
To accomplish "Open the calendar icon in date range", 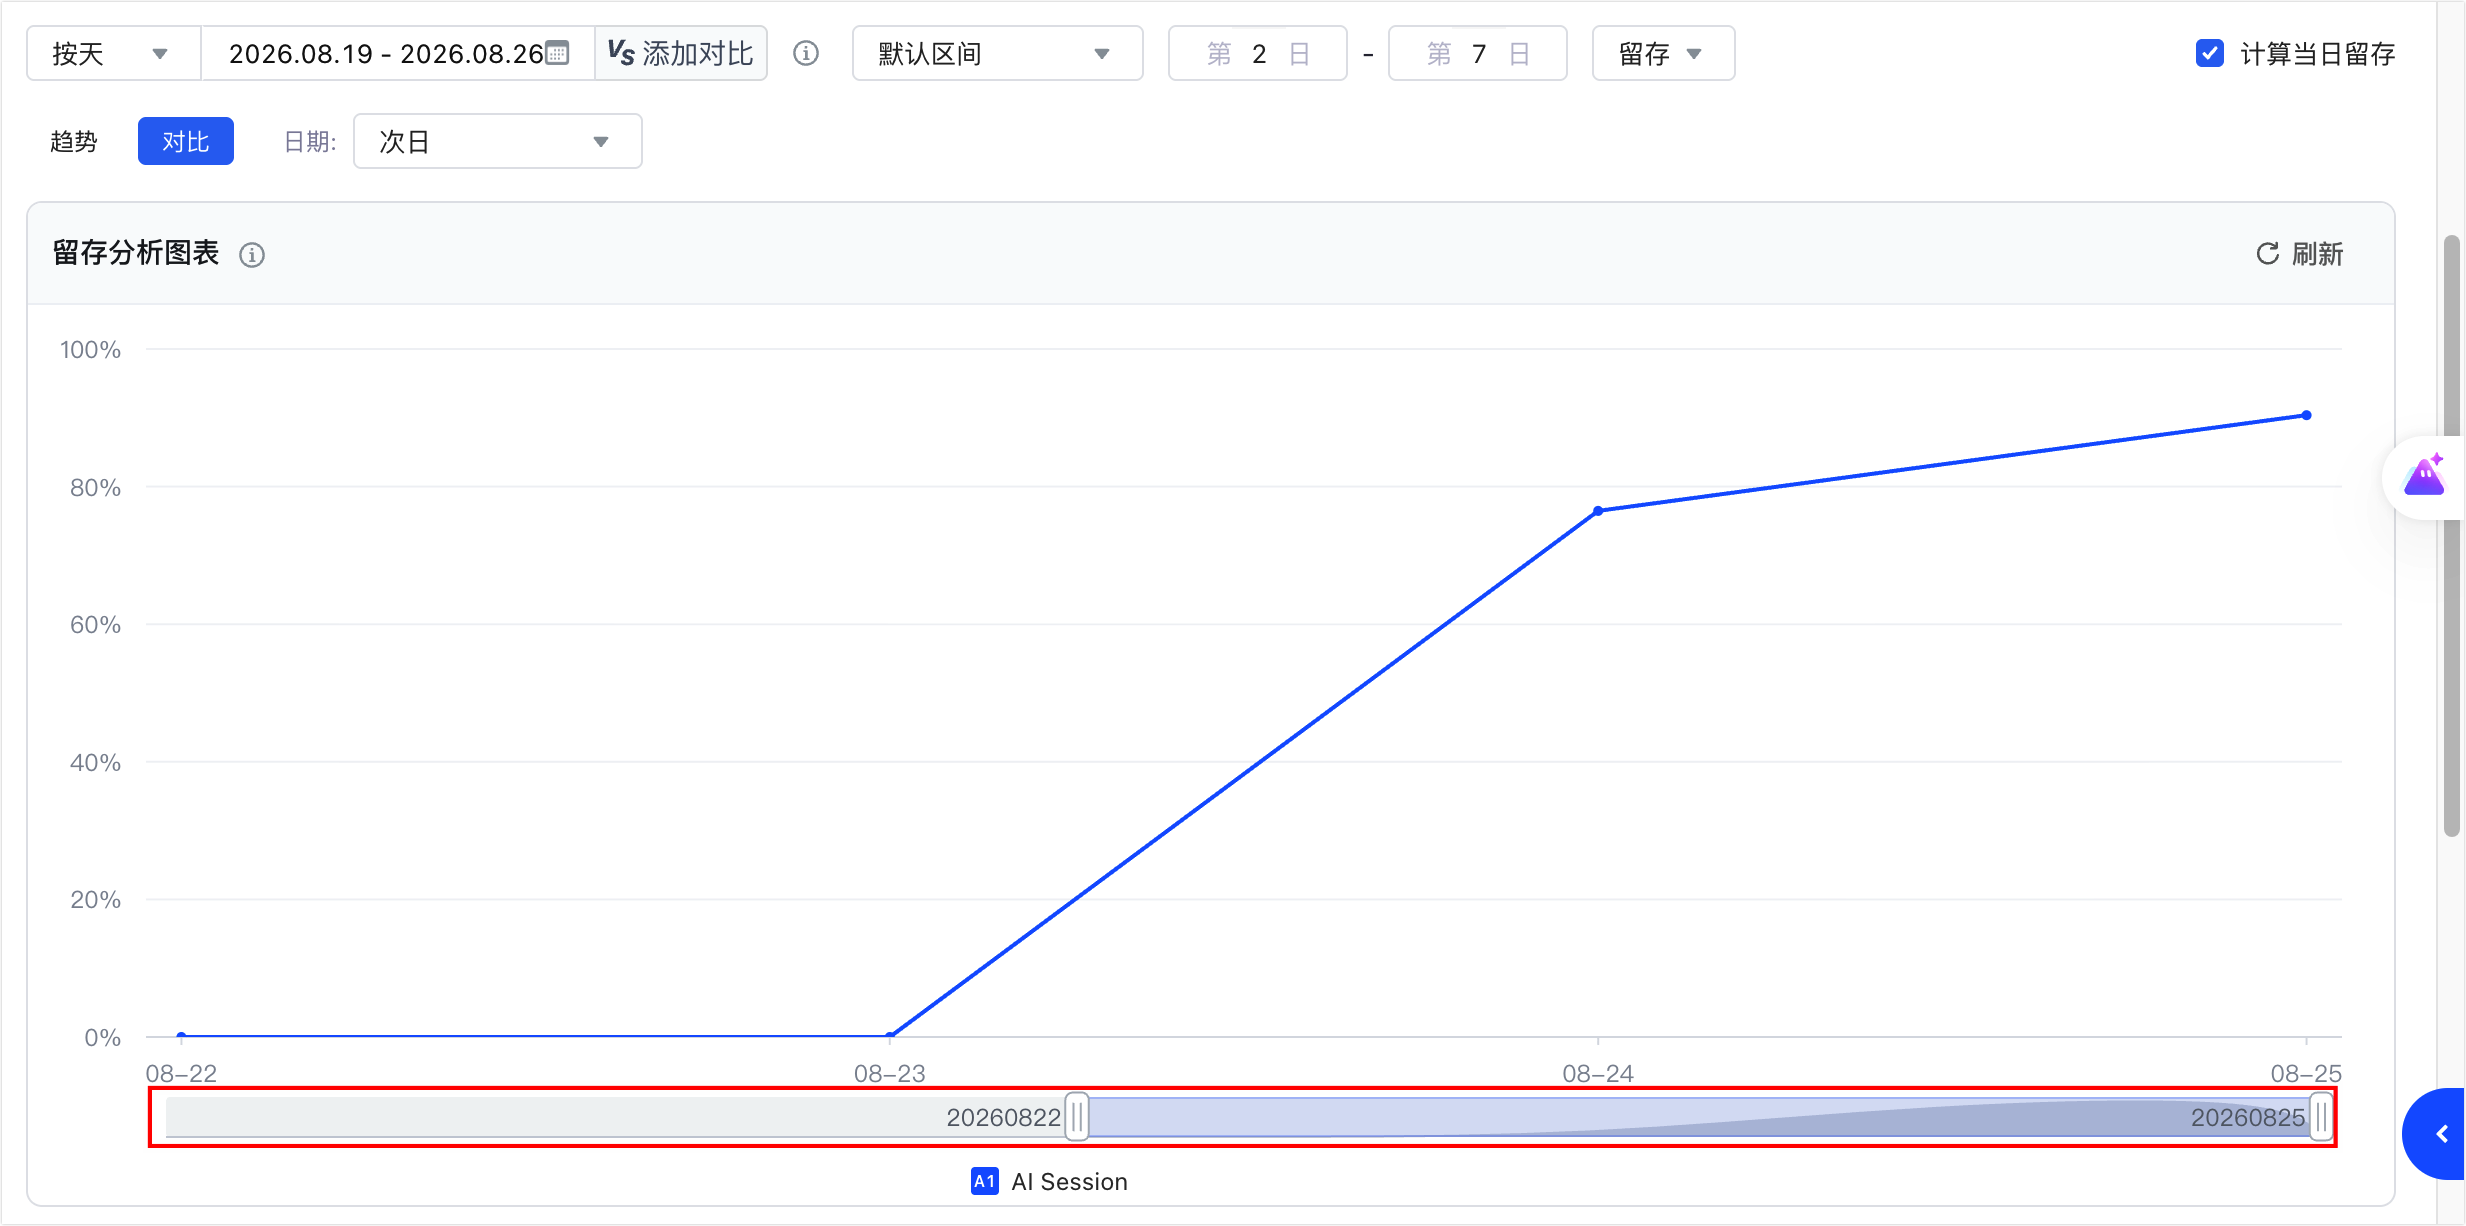I will [557, 53].
